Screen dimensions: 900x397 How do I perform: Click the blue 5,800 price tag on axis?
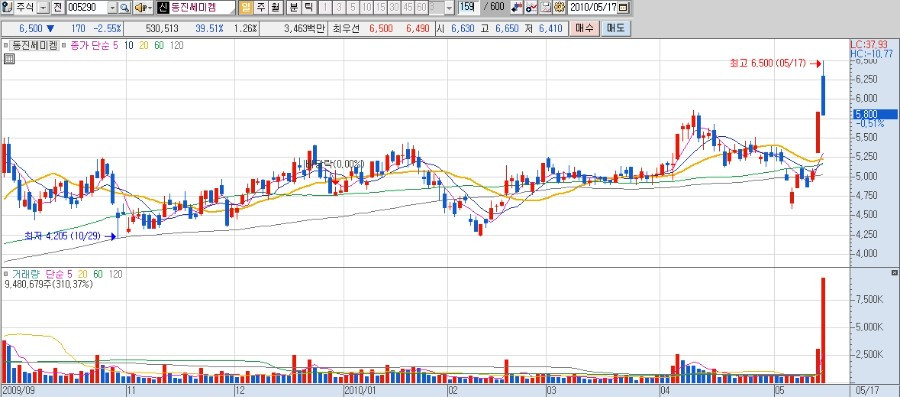[876, 114]
